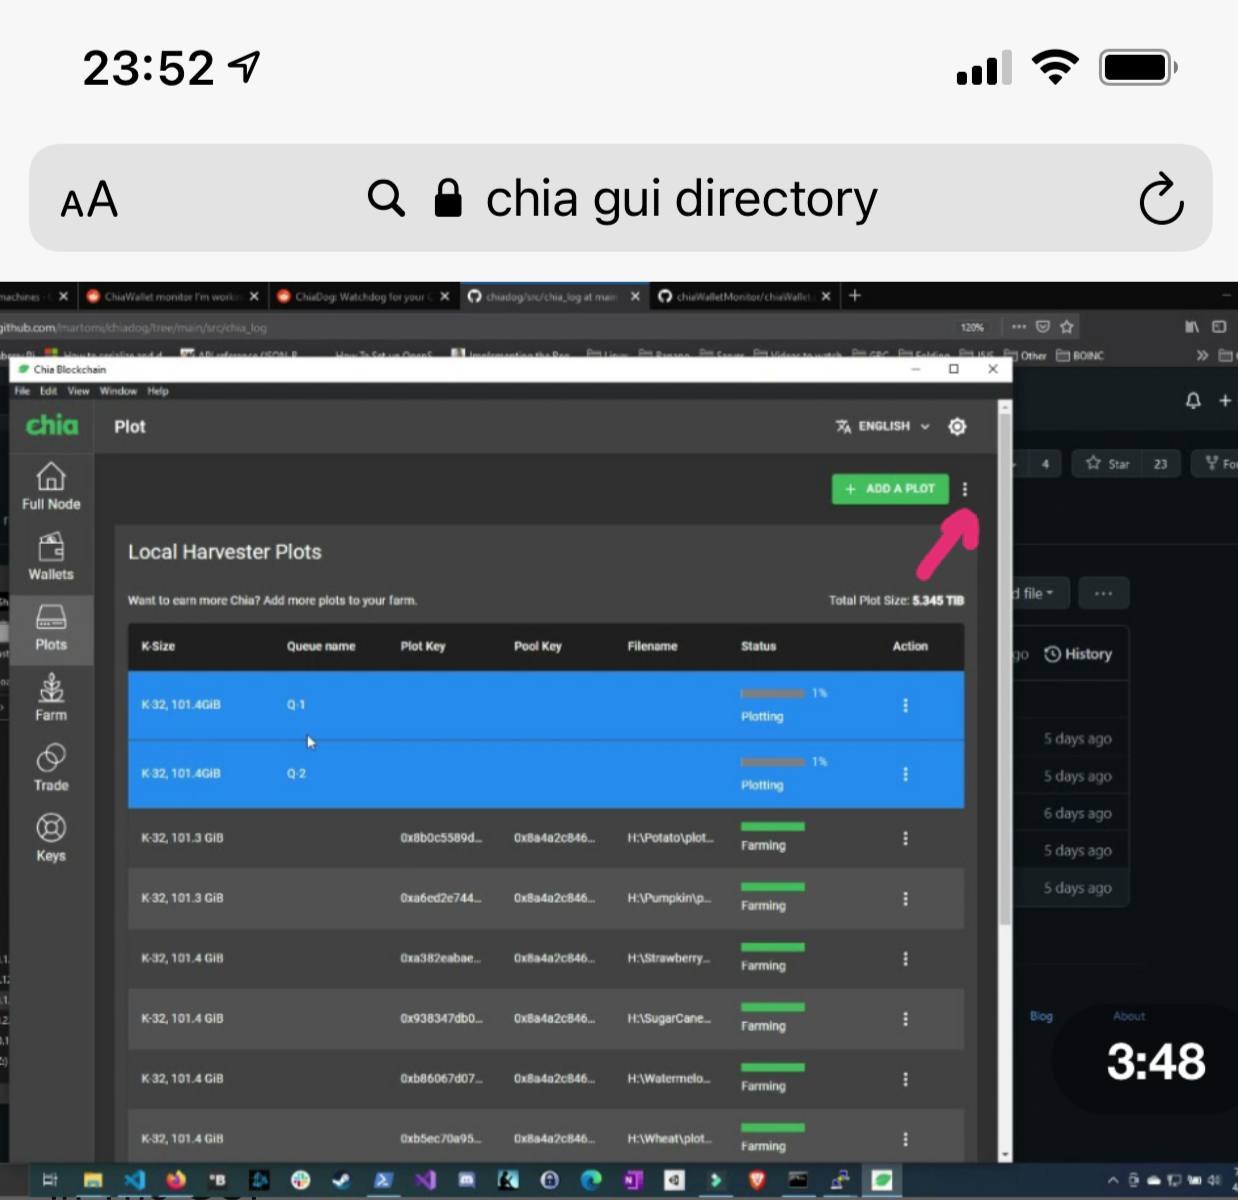Open the Trade sidebar section

[x=51, y=768]
